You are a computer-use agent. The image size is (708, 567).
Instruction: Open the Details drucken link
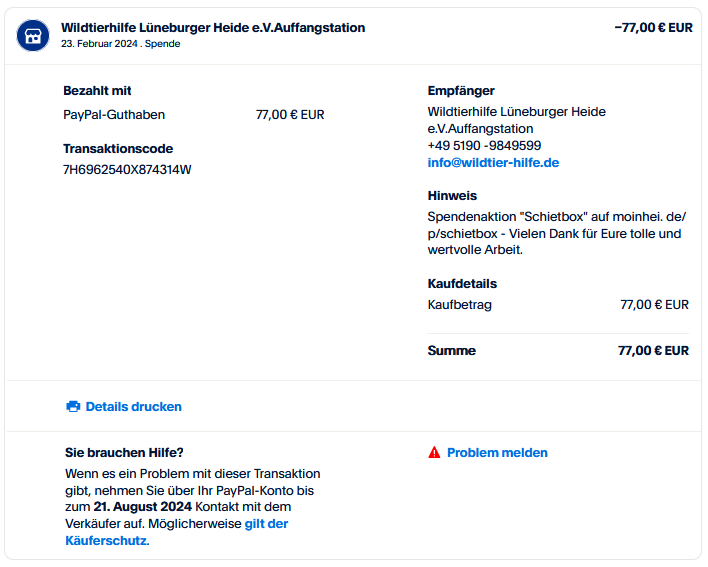pyautogui.click(x=134, y=406)
